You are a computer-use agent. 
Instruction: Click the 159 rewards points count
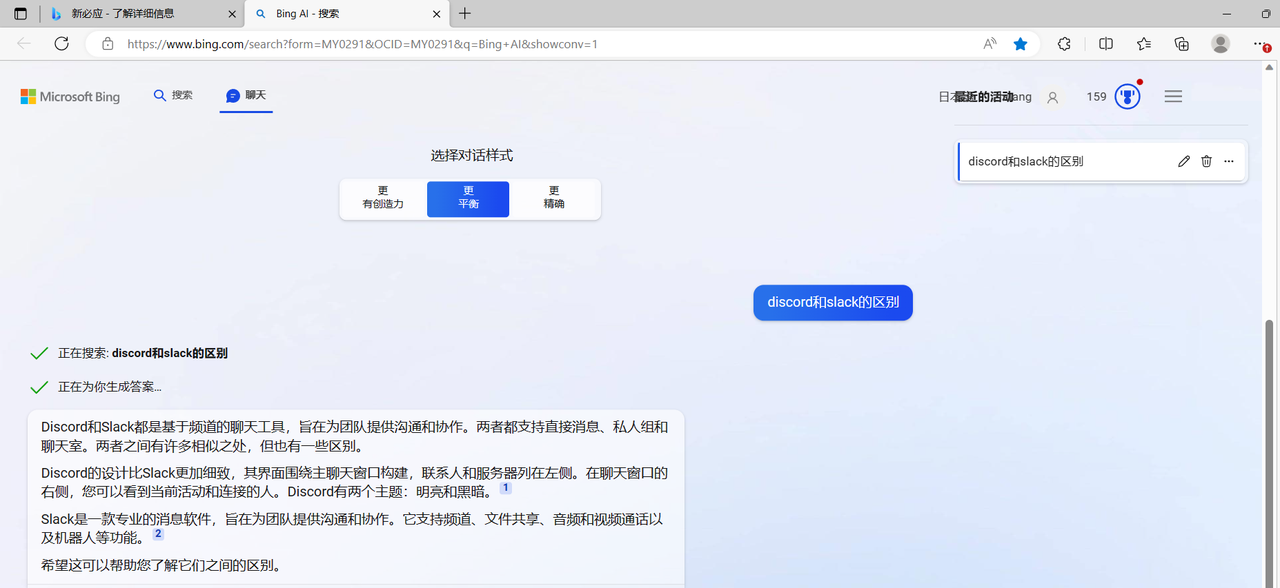pyautogui.click(x=1096, y=97)
